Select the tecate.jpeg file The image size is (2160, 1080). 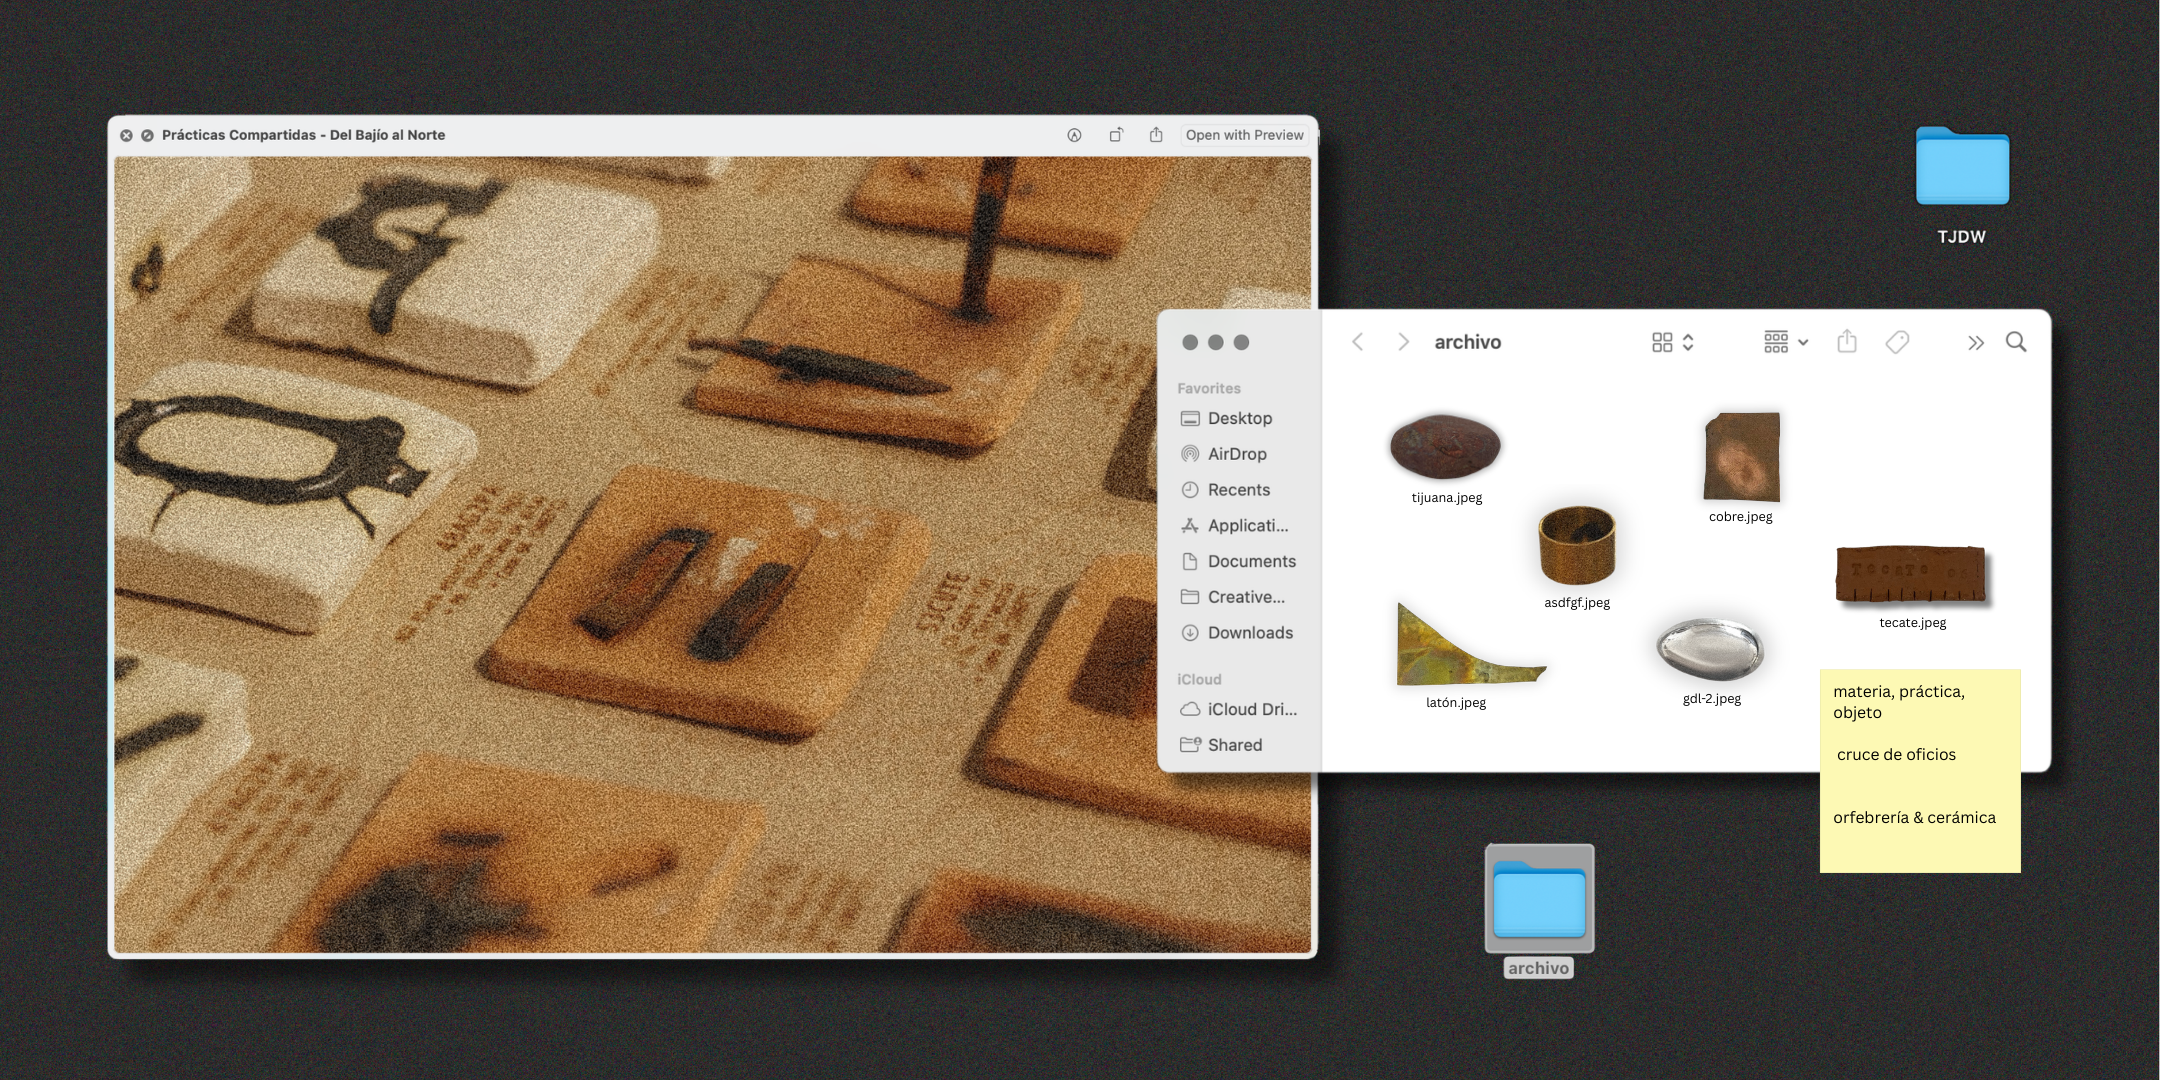point(1911,575)
